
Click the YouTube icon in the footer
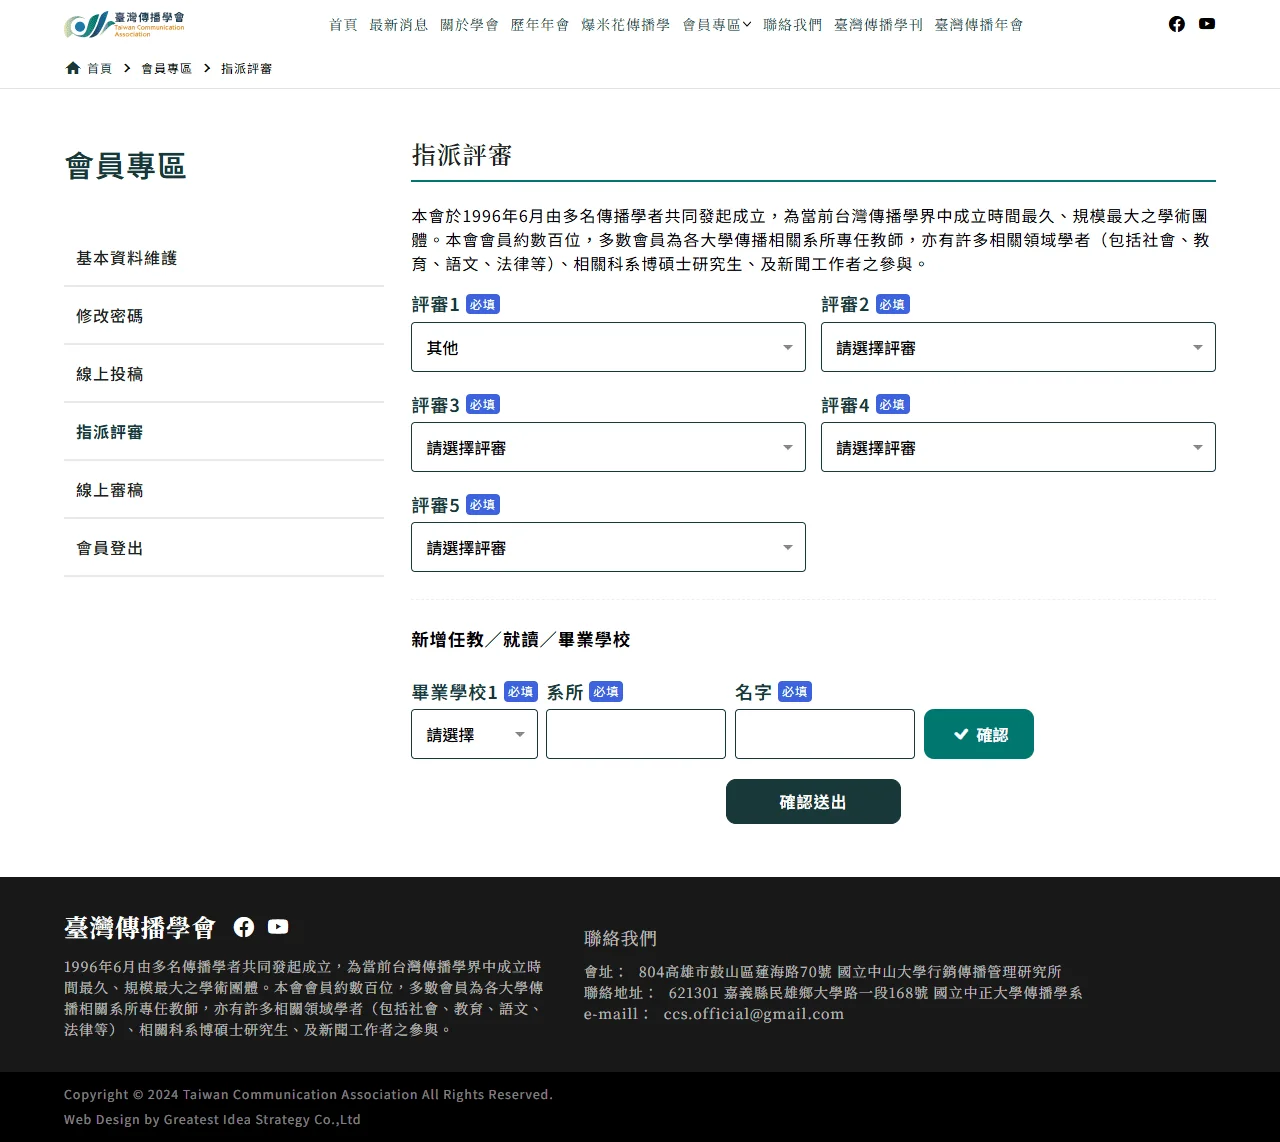point(277,926)
